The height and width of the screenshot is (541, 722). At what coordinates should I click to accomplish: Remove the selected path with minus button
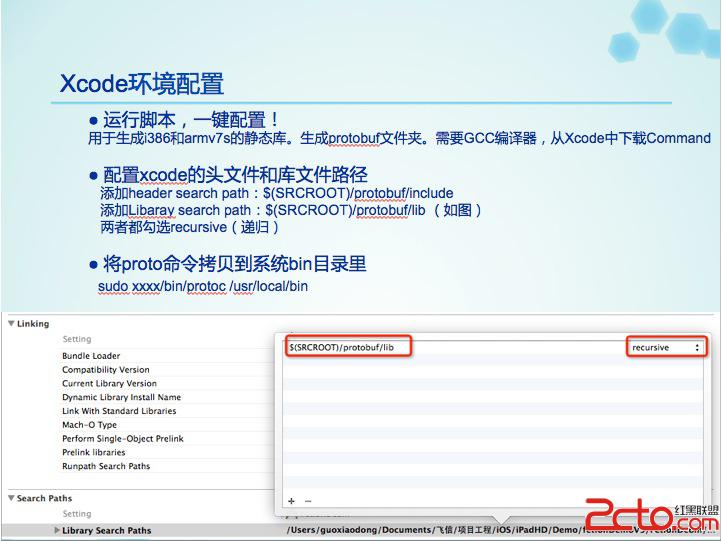pyautogui.click(x=308, y=500)
